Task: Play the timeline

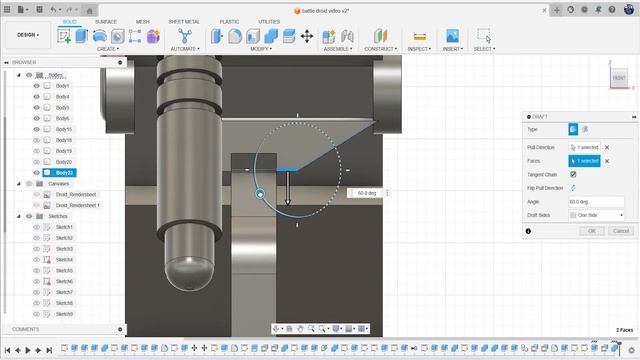Action: coord(28,350)
